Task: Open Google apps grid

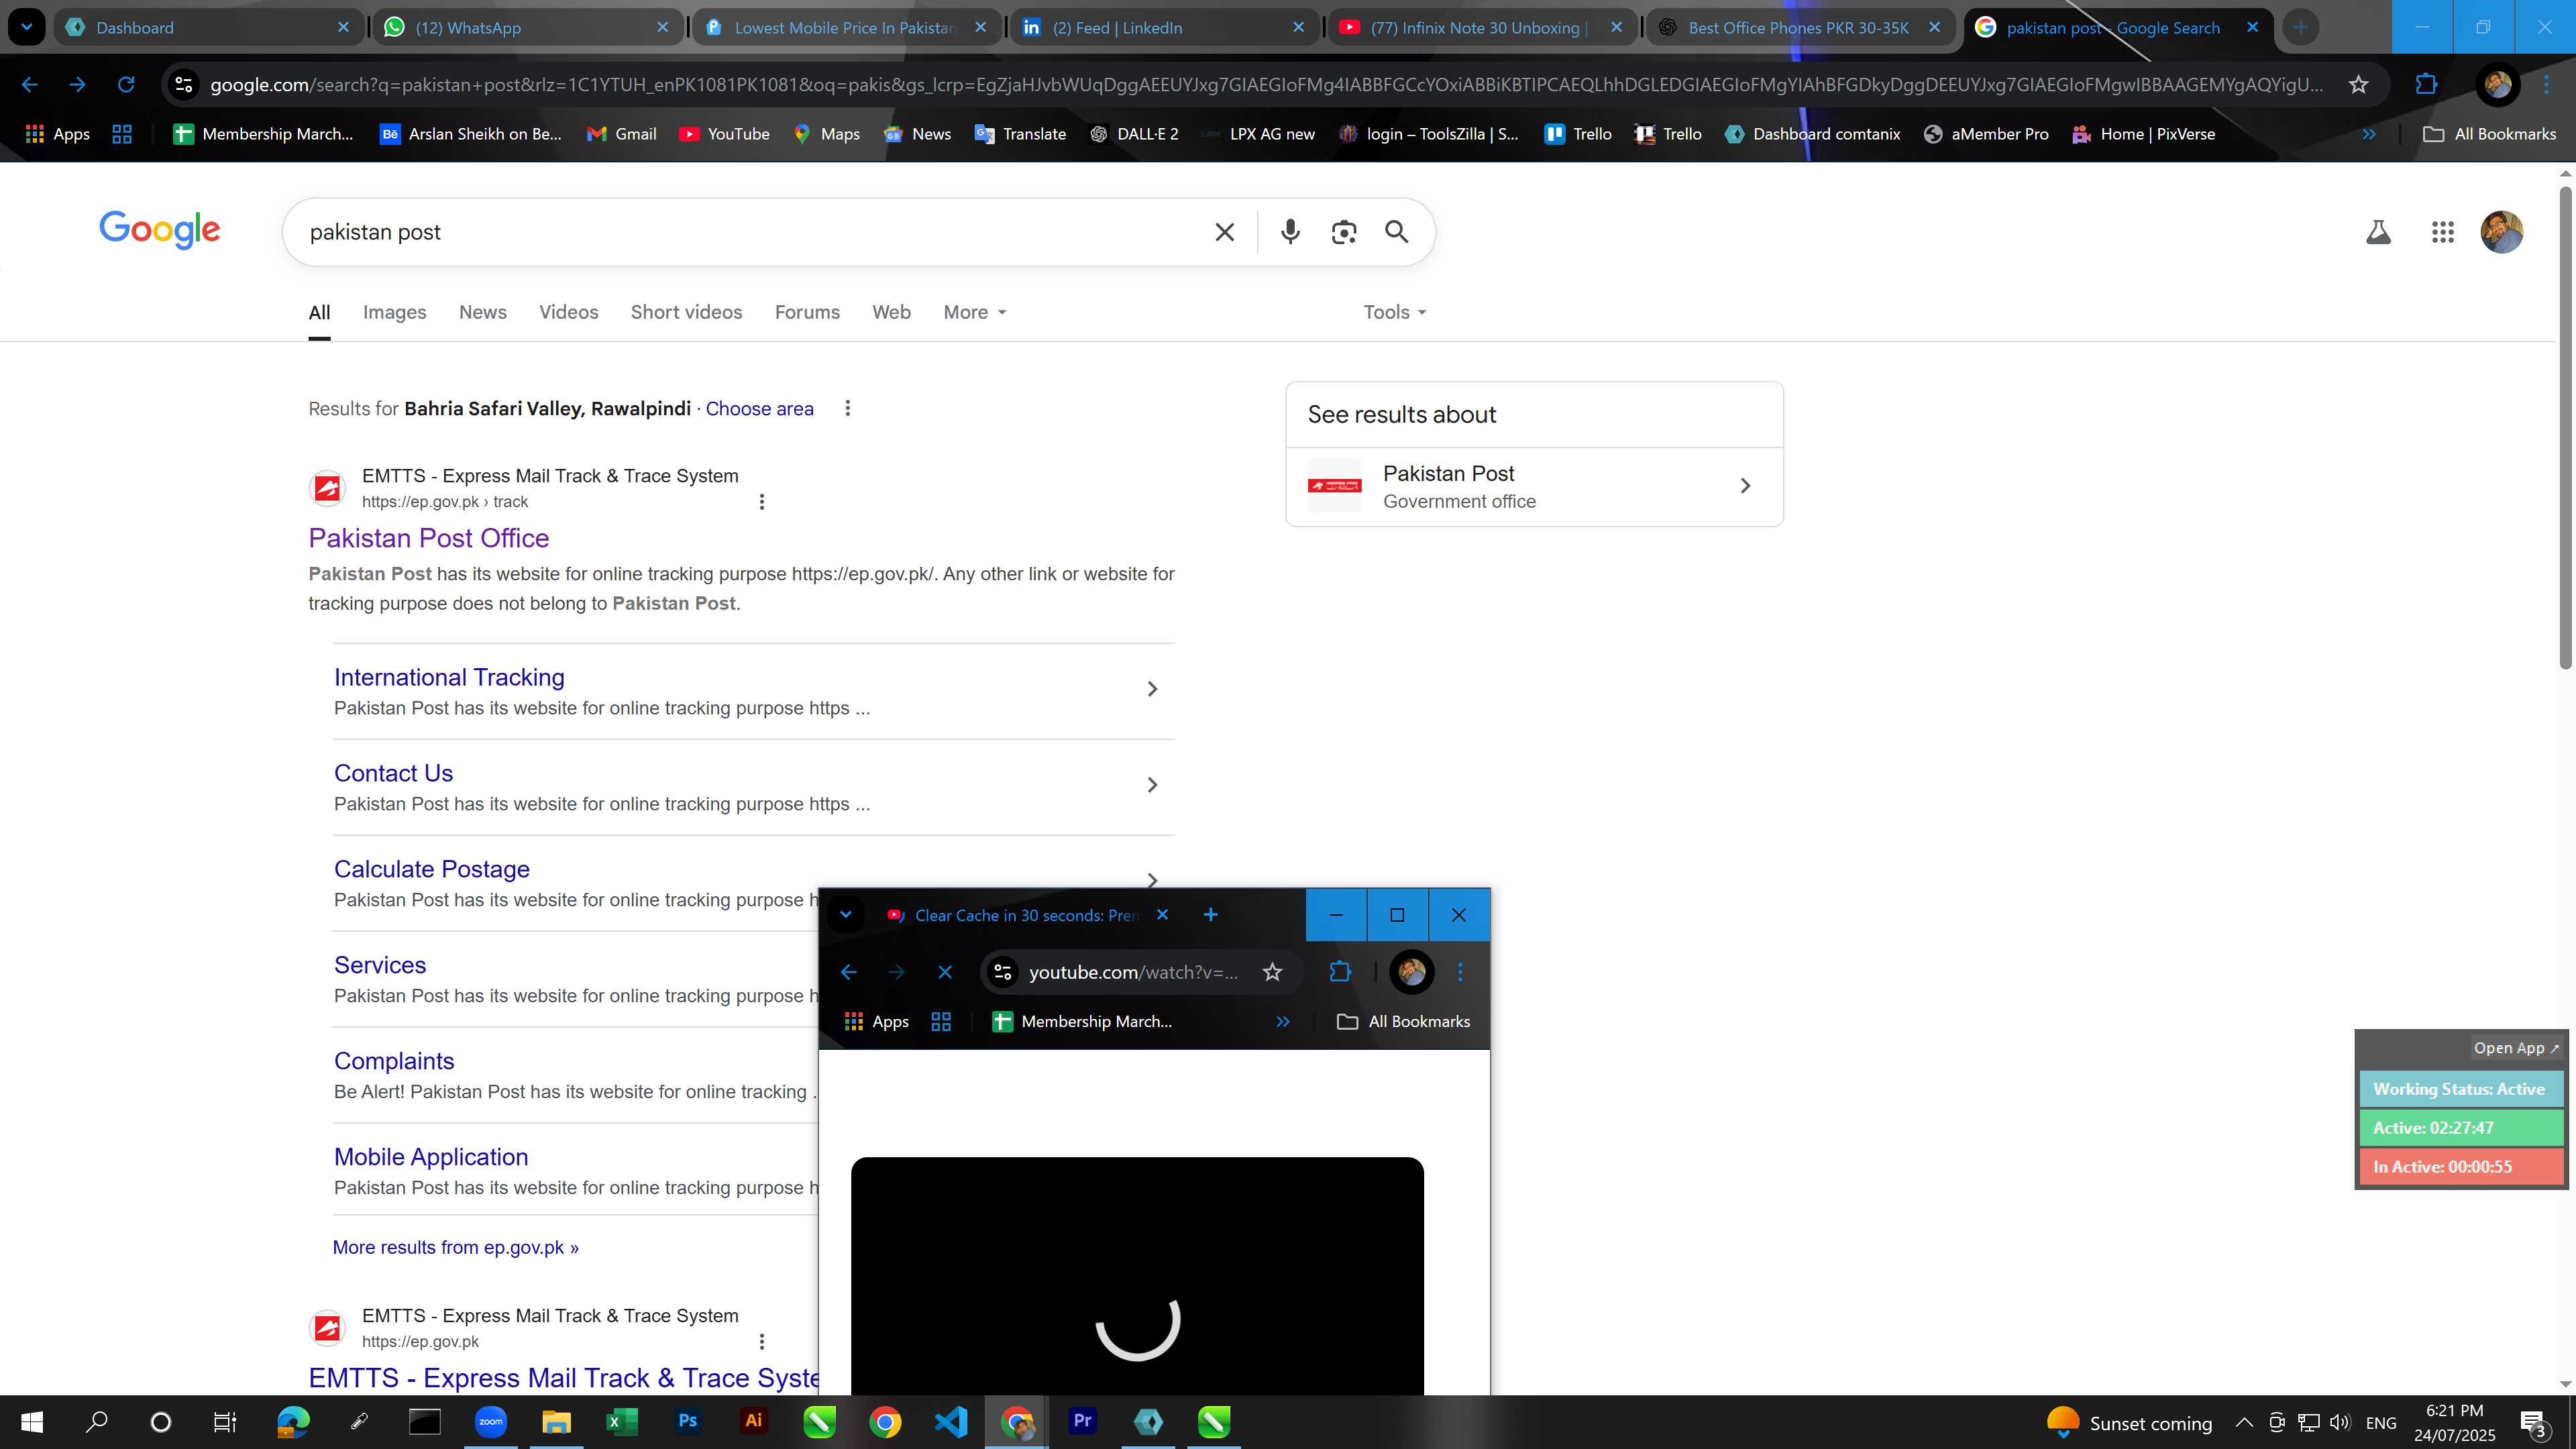Action: tap(2442, 233)
